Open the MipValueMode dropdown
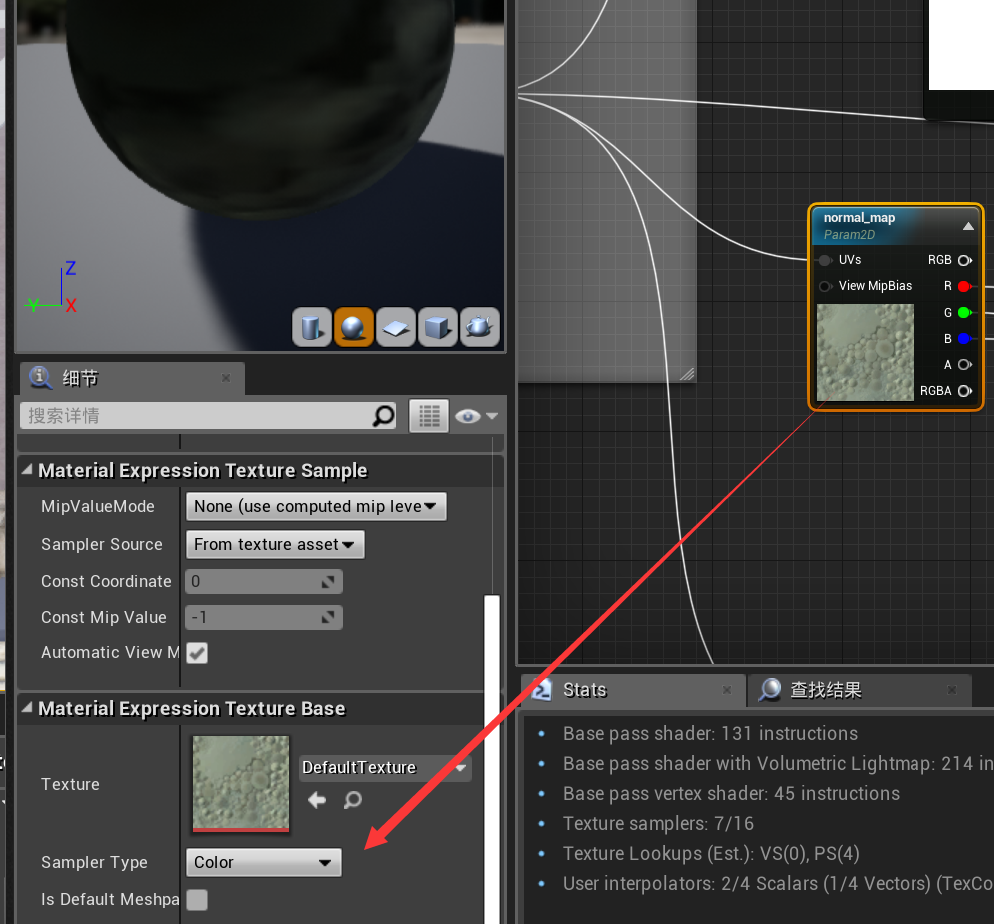994x924 pixels. tap(316, 506)
